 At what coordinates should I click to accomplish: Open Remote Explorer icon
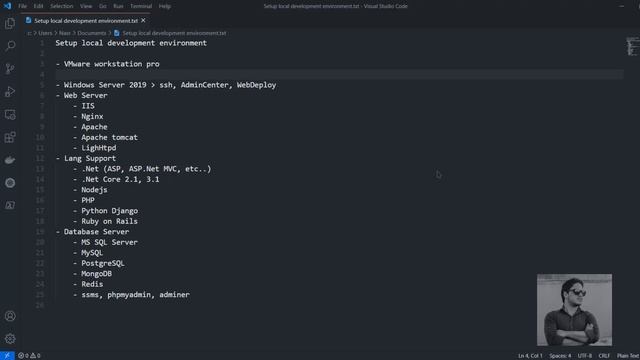[10, 115]
